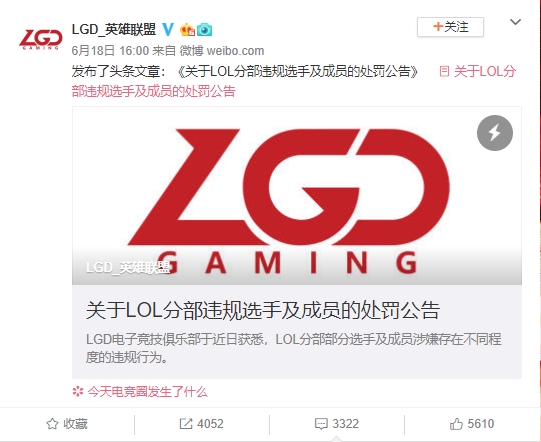Screen dimensions: 541x442
Task: Open the post timestamp 6月18日 16:00
Action: click(110, 51)
